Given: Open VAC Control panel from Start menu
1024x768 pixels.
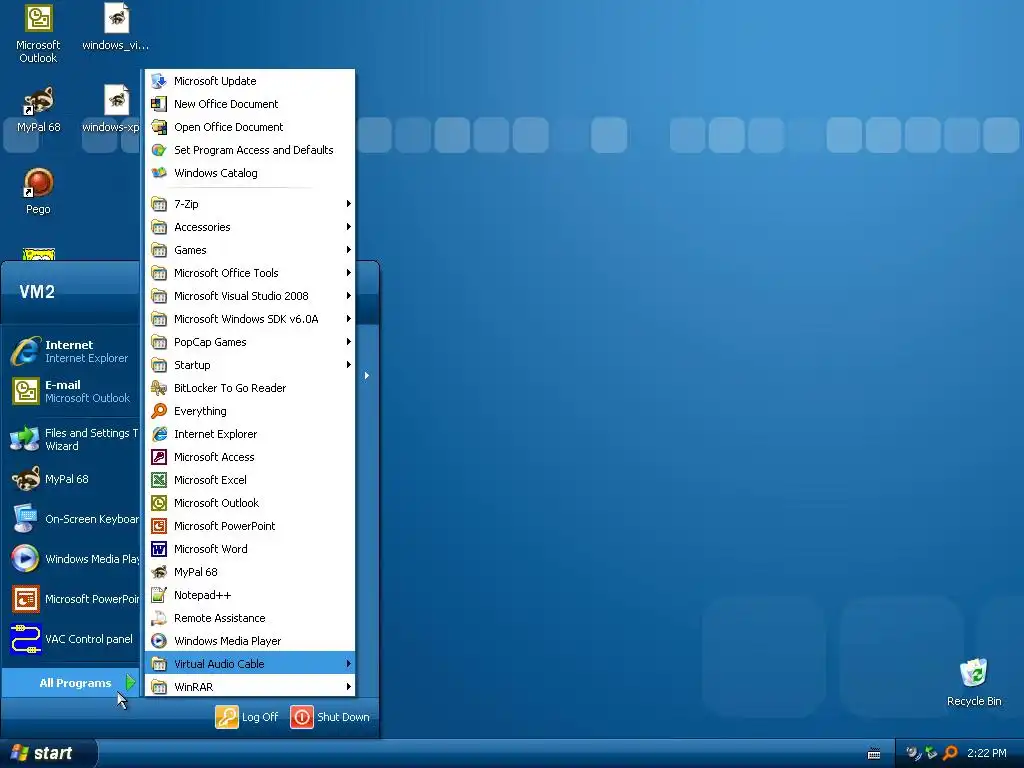Looking at the screenshot, I should click(72, 639).
